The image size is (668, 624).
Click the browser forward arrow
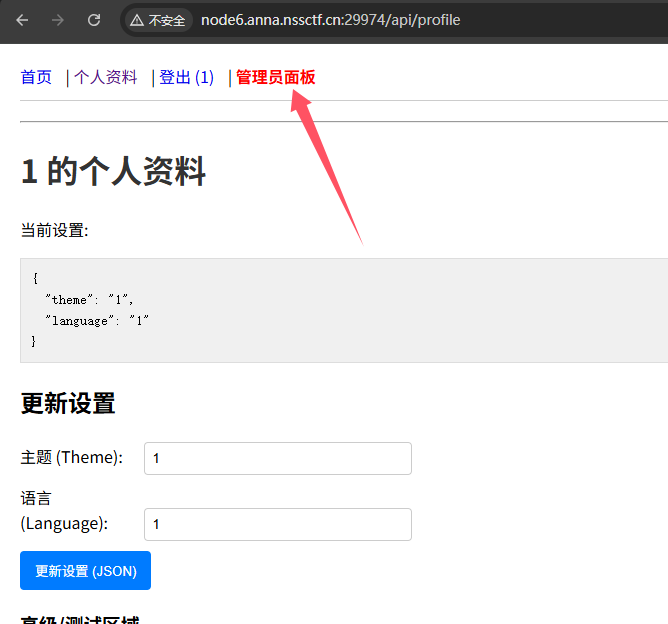click(58, 20)
